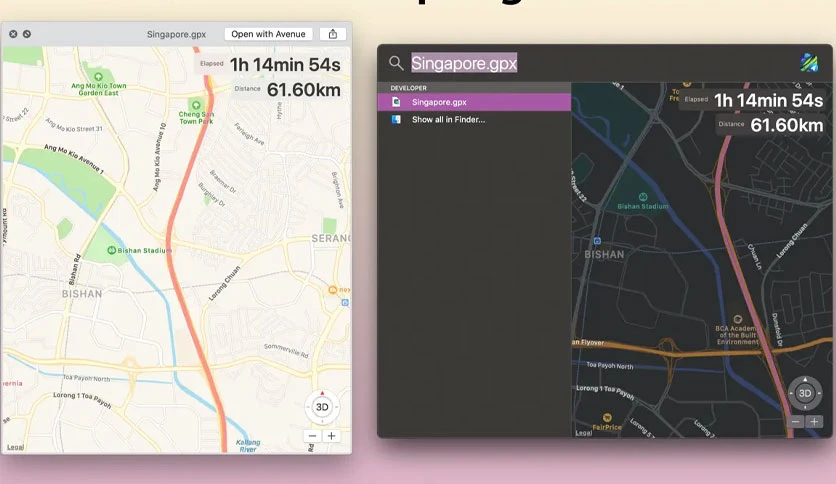Click Bishan Stadium marker on light map
The height and width of the screenshot is (484, 836).
111,250
